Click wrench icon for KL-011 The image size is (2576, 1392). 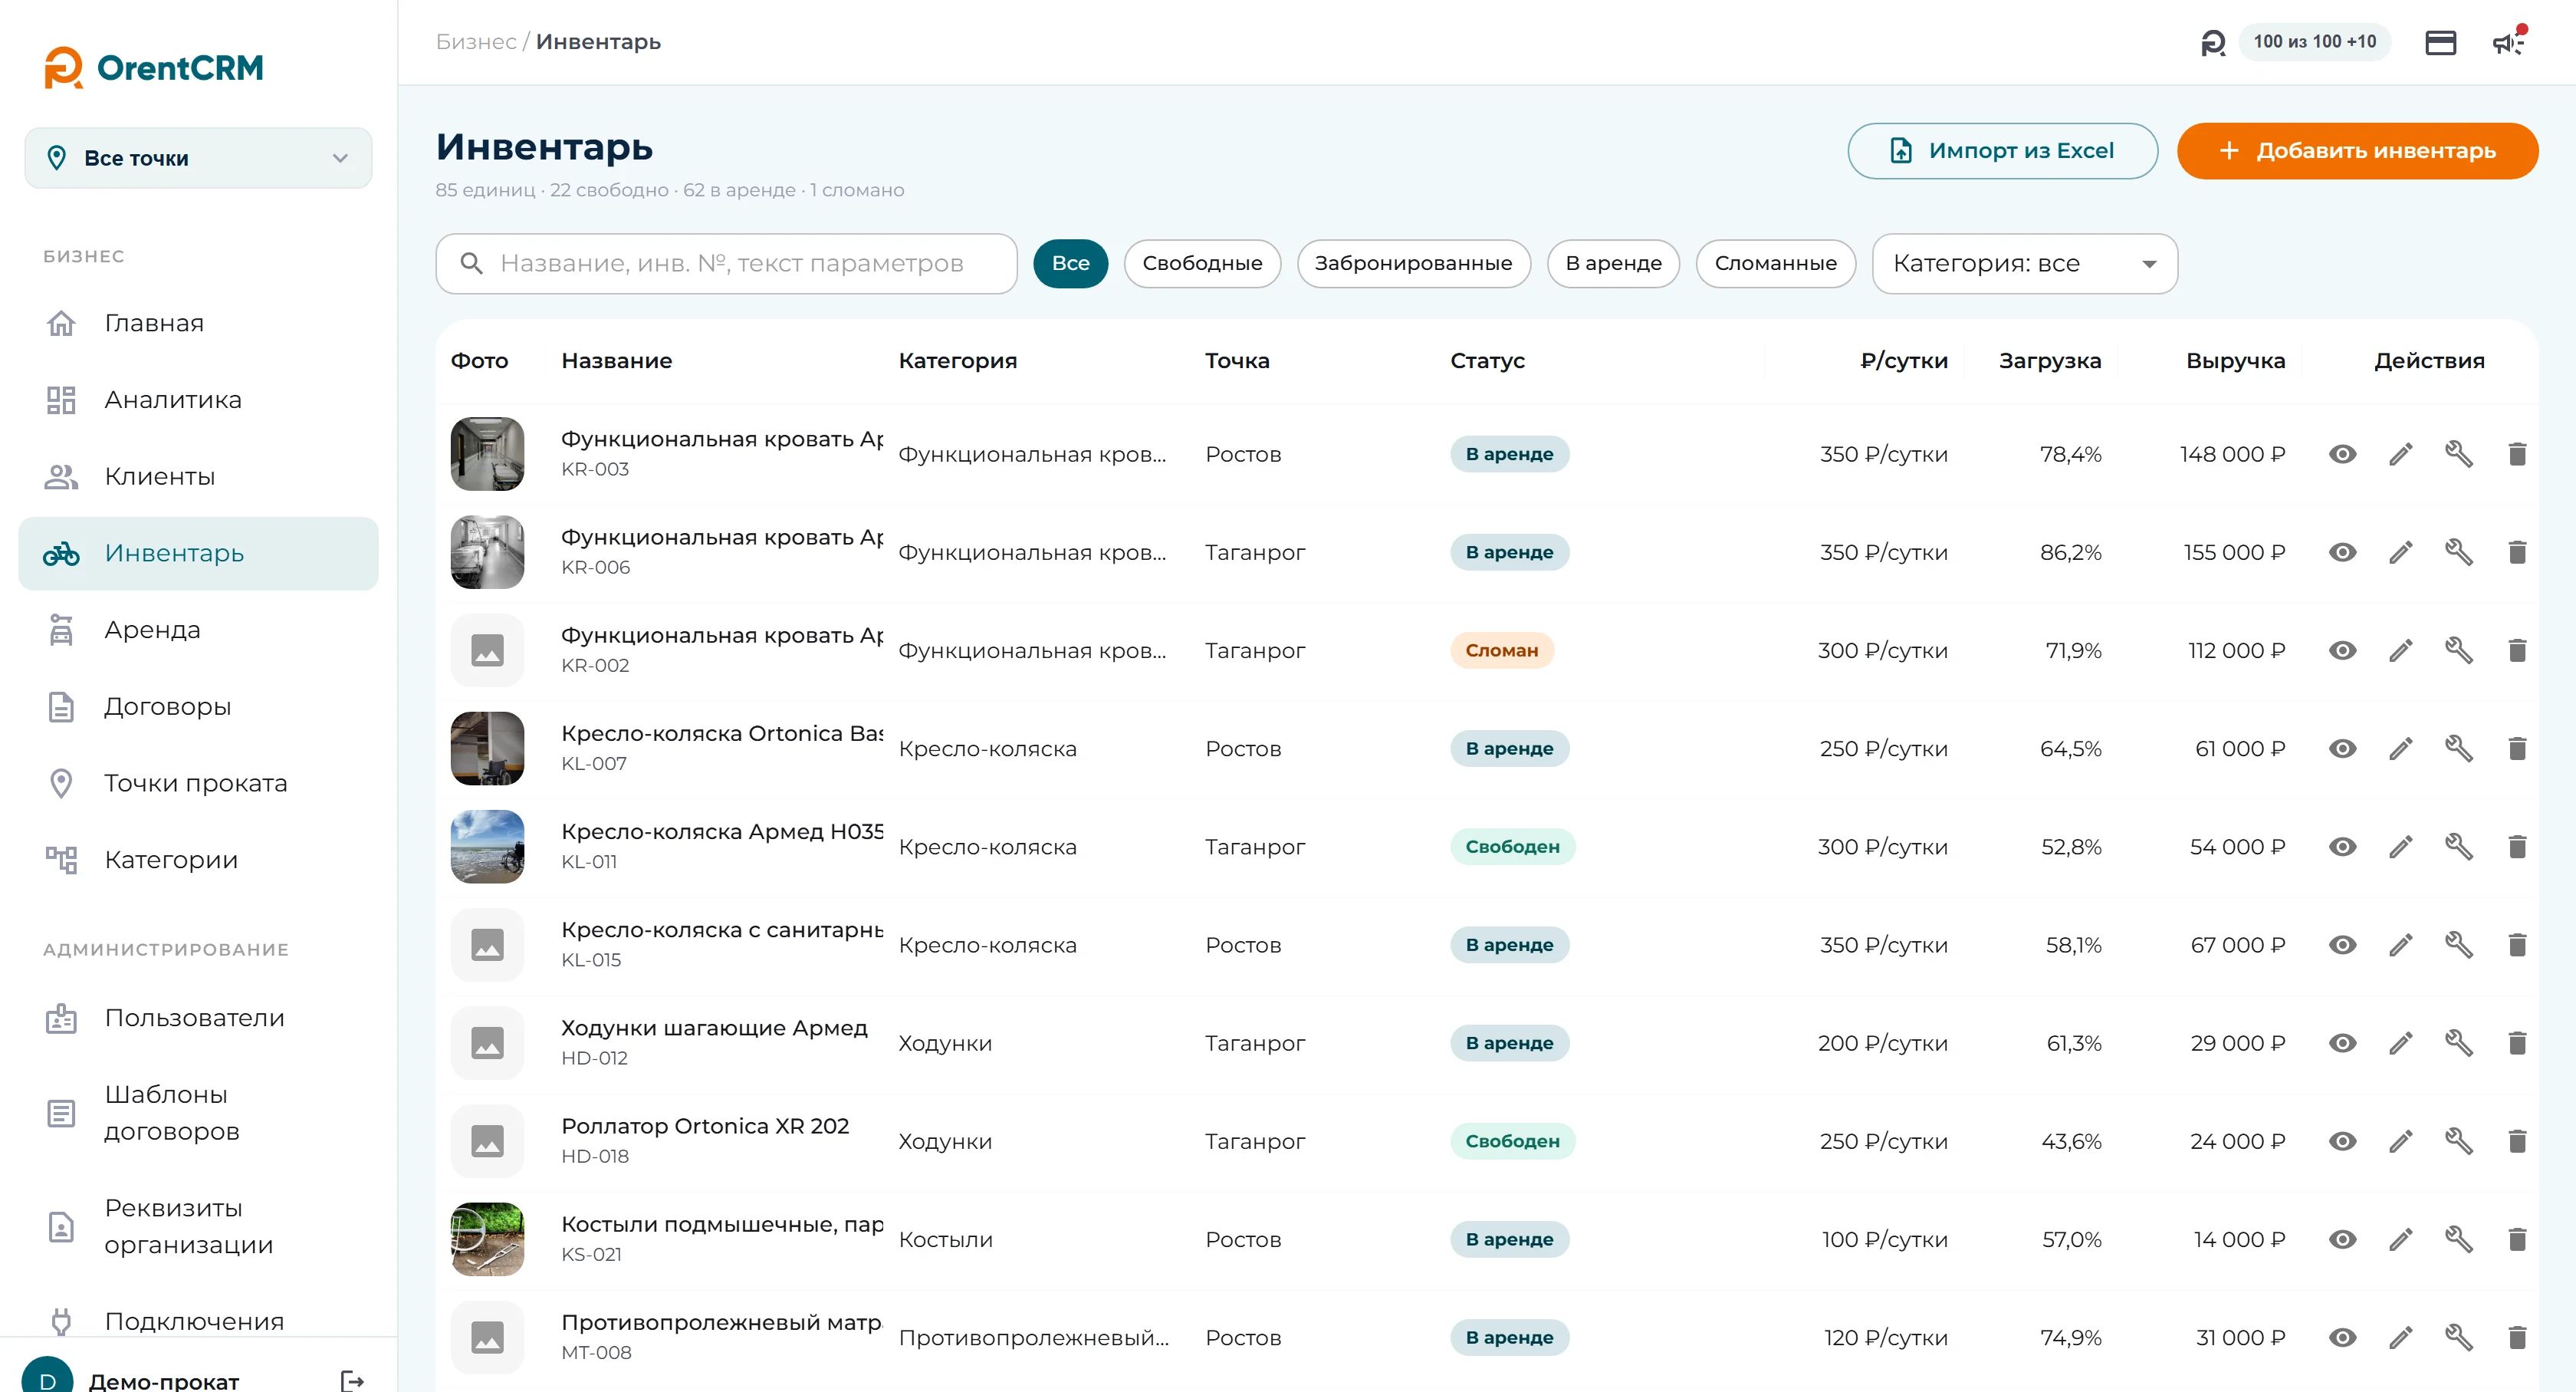coord(2459,846)
